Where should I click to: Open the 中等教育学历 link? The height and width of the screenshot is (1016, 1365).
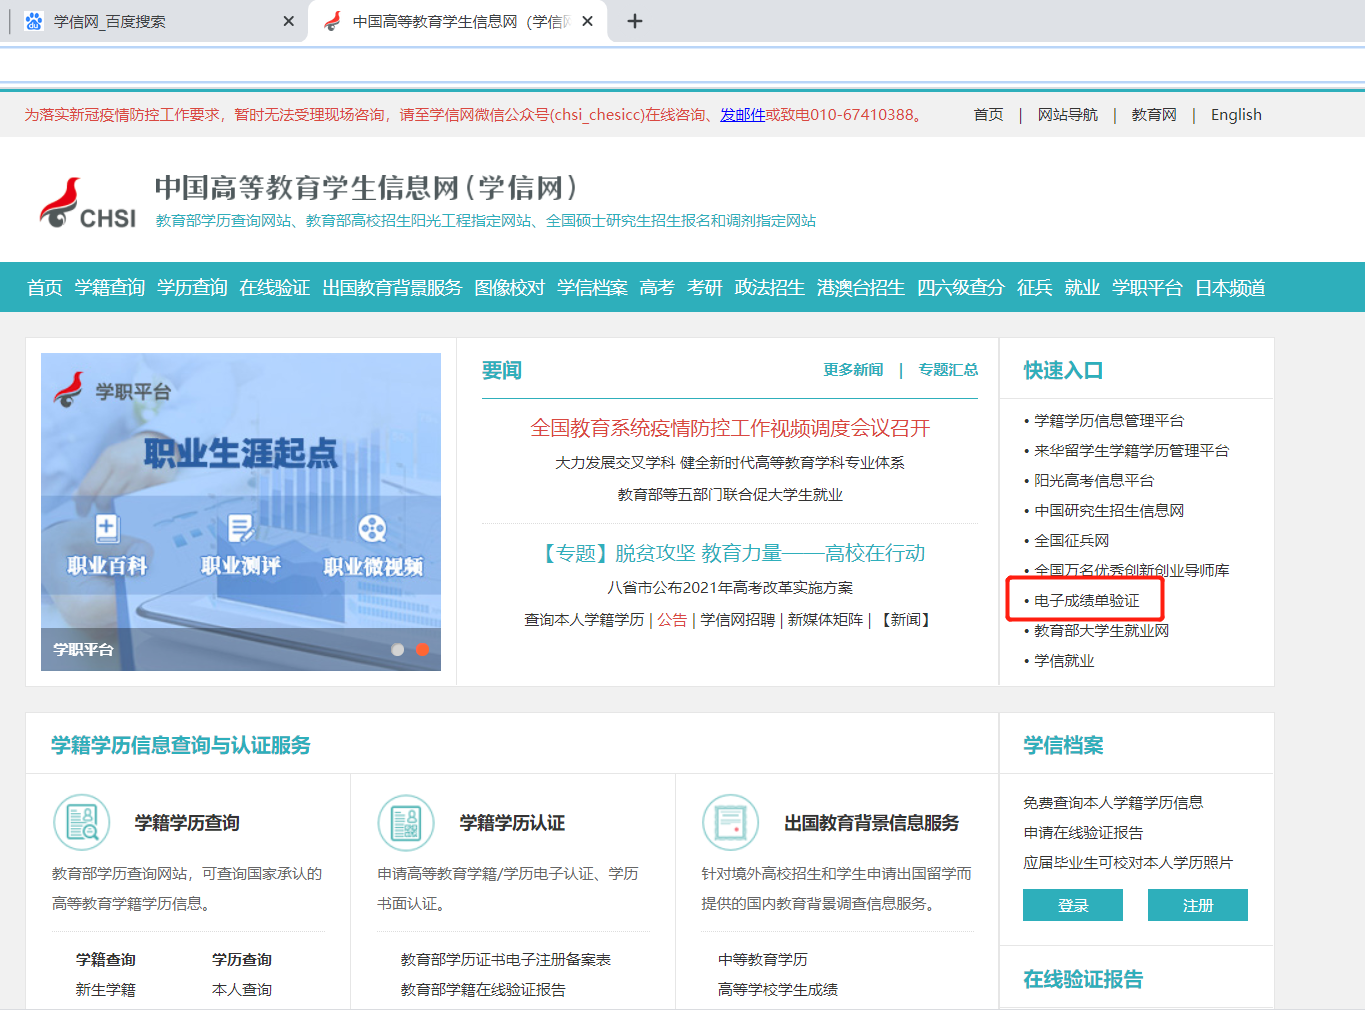coord(763,960)
